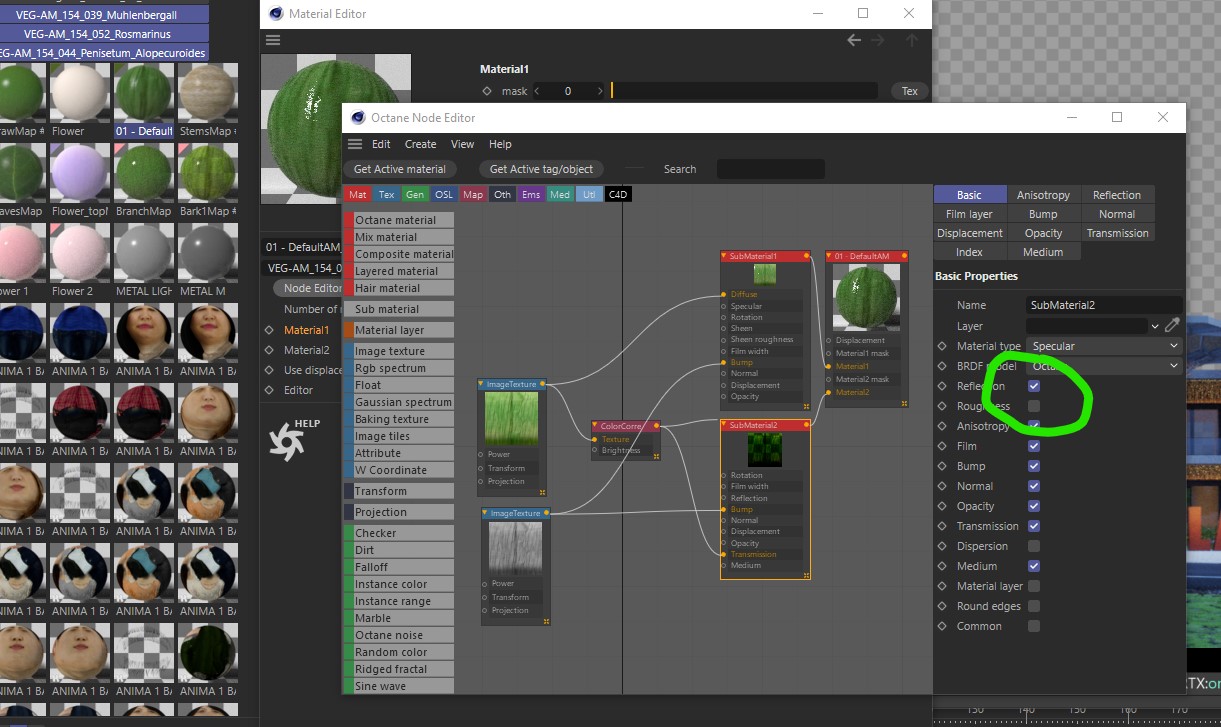Open the Material type dropdown
The width and height of the screenshot is (1221, 727).
tap(1105, 346)
